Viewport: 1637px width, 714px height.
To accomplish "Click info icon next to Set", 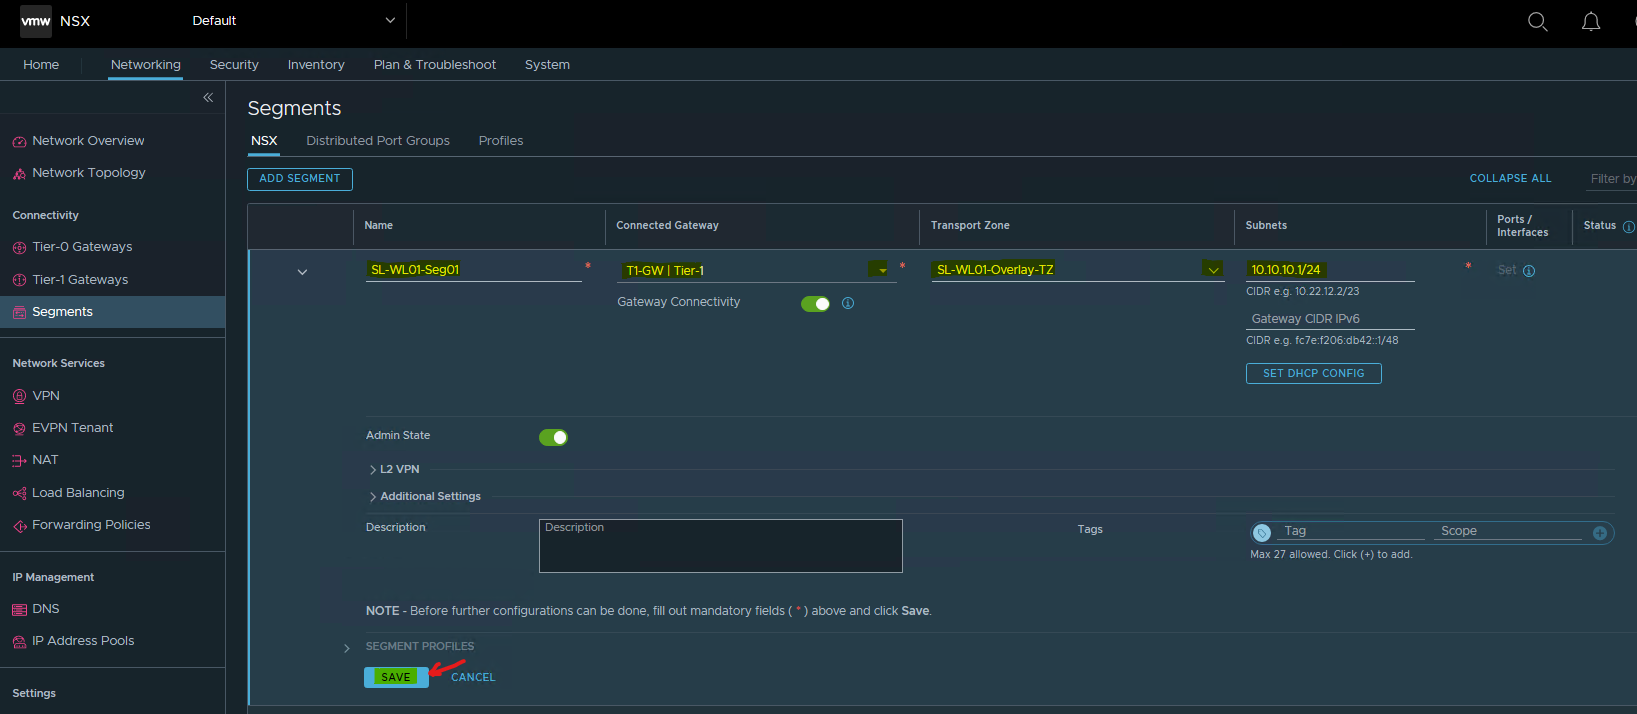I will 1528,271.
